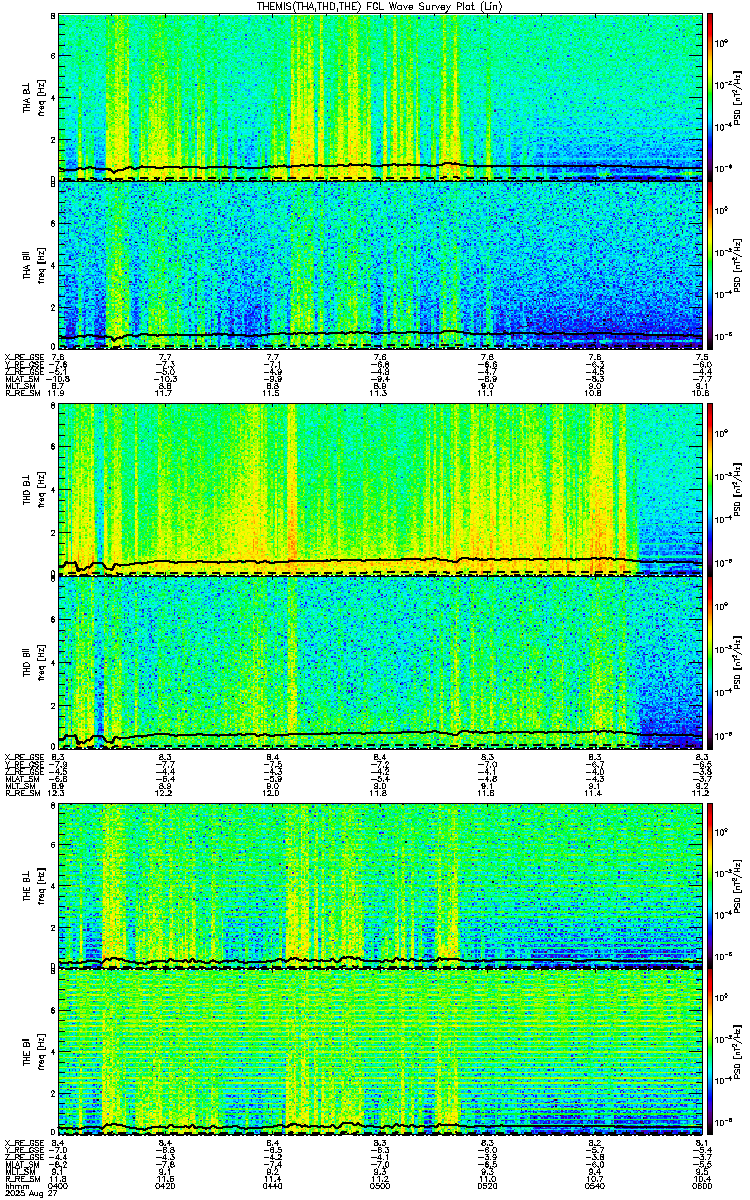This screenshot has width=750, height=1200.
Task: Click the 0540 time tick label
Action: (595, 1186)
